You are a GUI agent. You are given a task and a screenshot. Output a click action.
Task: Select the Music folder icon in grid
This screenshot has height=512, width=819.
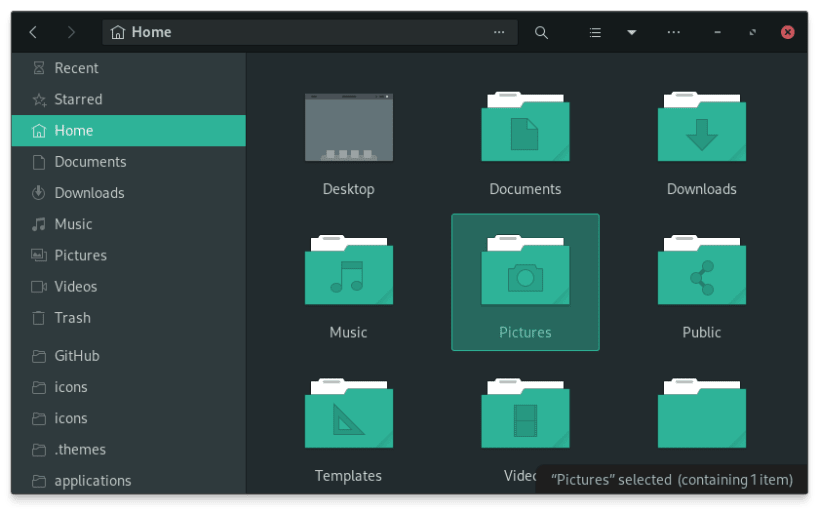349,270
